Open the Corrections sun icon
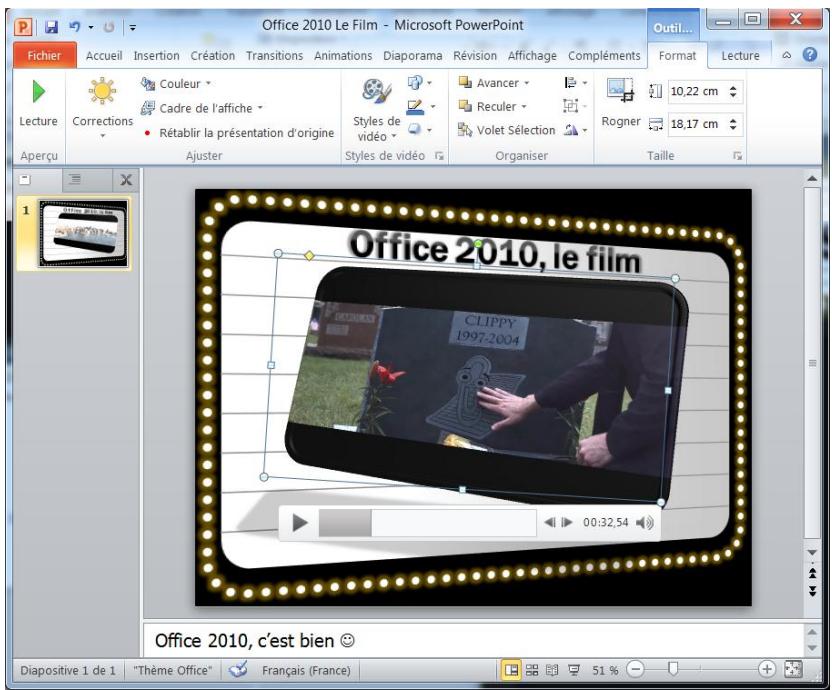 point(102,91)
